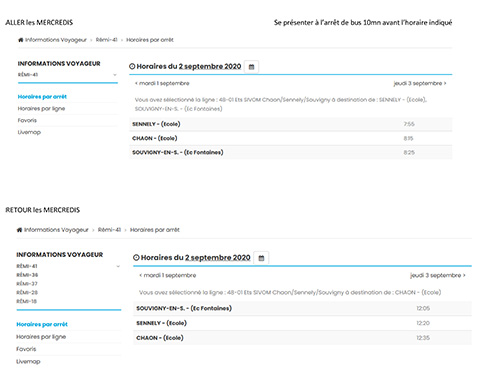500x389 pixels.
Task: Go to mardi 1 septembre in RETOUR schedule
Action: [168, 275]
